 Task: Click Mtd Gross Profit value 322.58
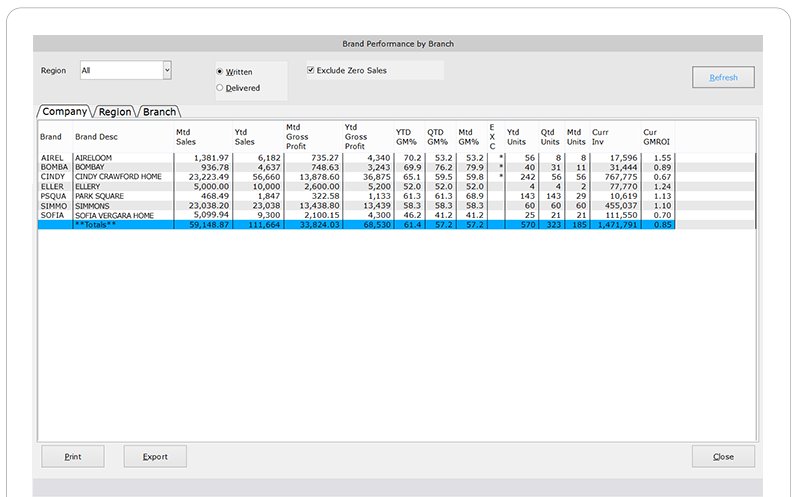point(325,196)
